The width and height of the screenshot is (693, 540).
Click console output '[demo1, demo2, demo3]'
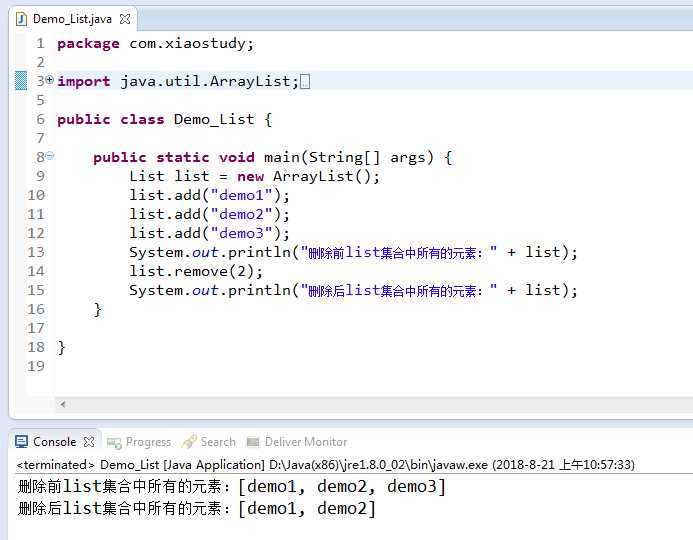(342, 487)
